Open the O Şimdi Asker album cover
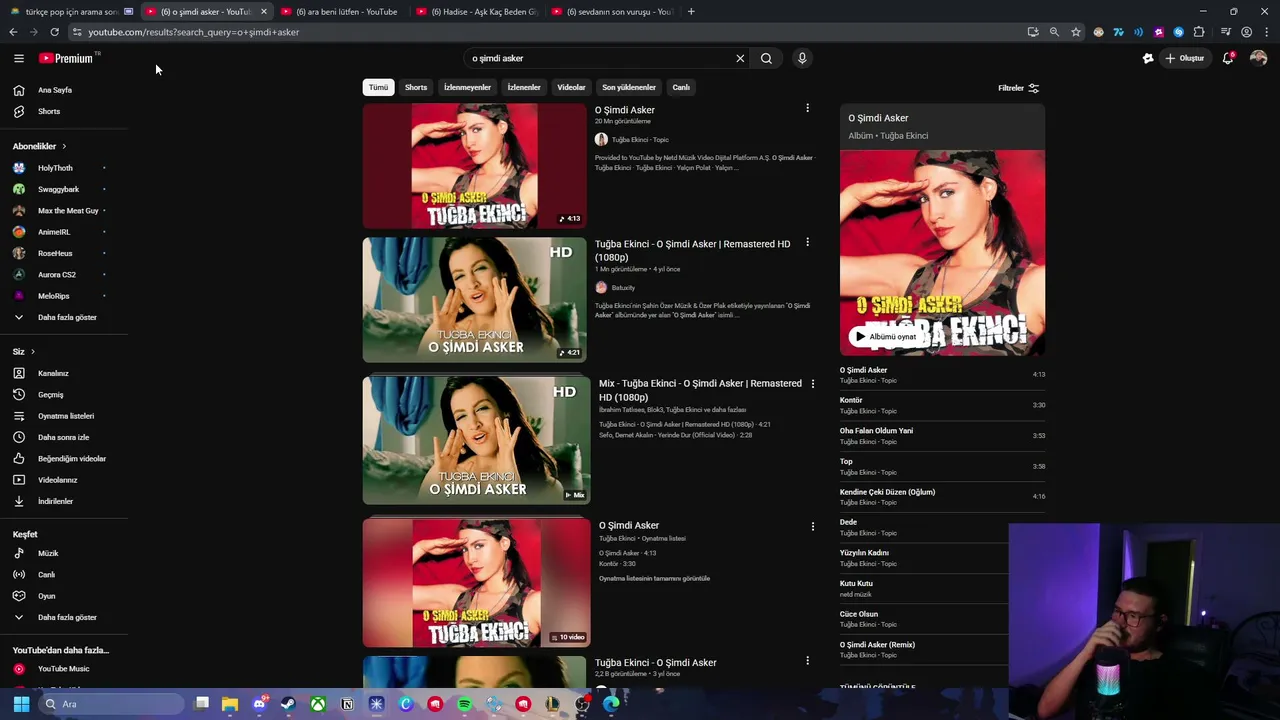The height and width of the screenshot is (720, 1280). pyautogui.click(x=942, y=253)
